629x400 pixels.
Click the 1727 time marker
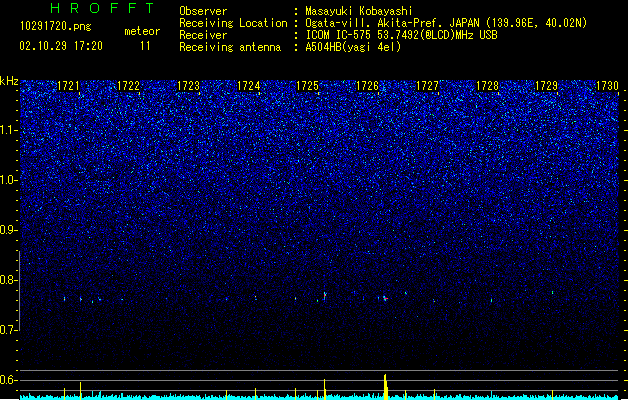pos(427,86)
